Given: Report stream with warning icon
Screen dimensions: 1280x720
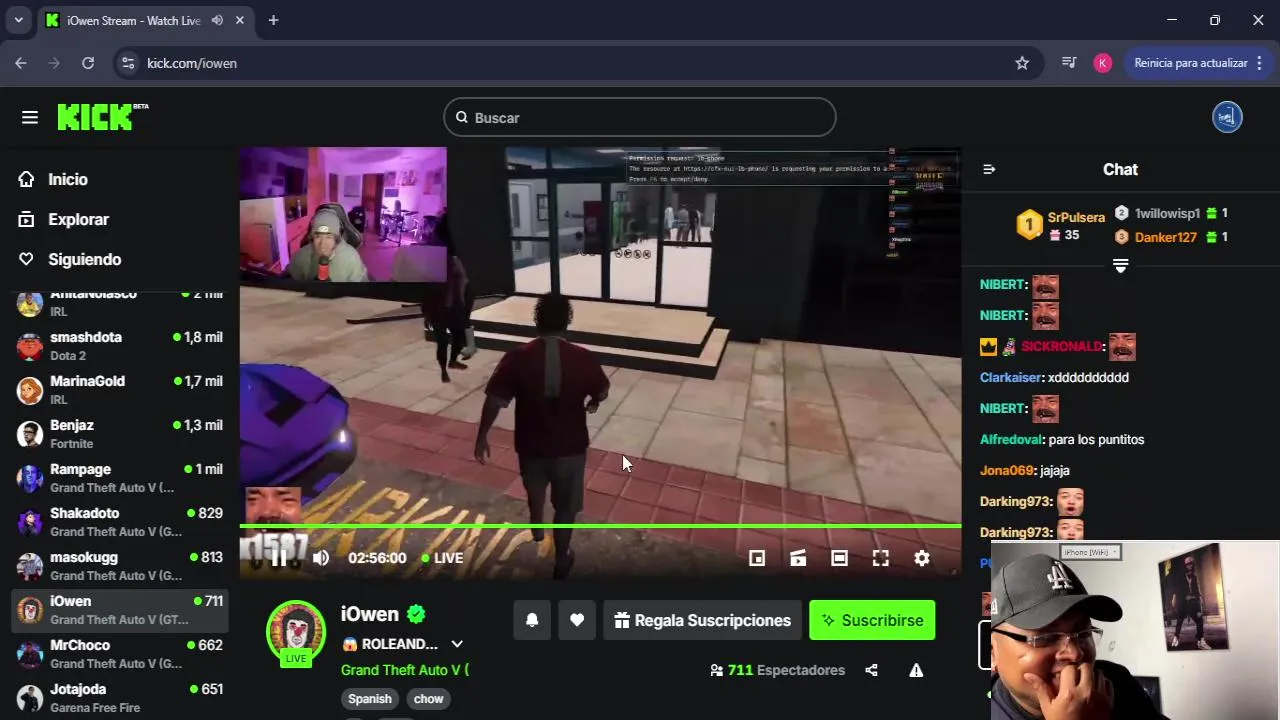Looking at the screenshot, I should [x=916, y=670].
